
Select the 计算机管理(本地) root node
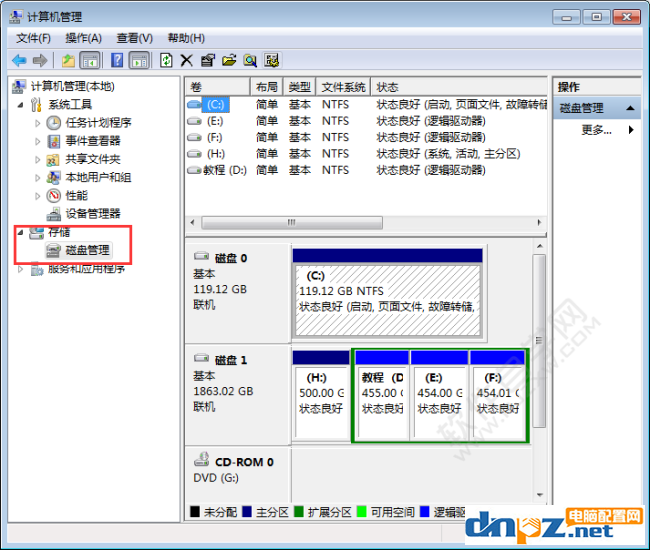click(72, 86)
